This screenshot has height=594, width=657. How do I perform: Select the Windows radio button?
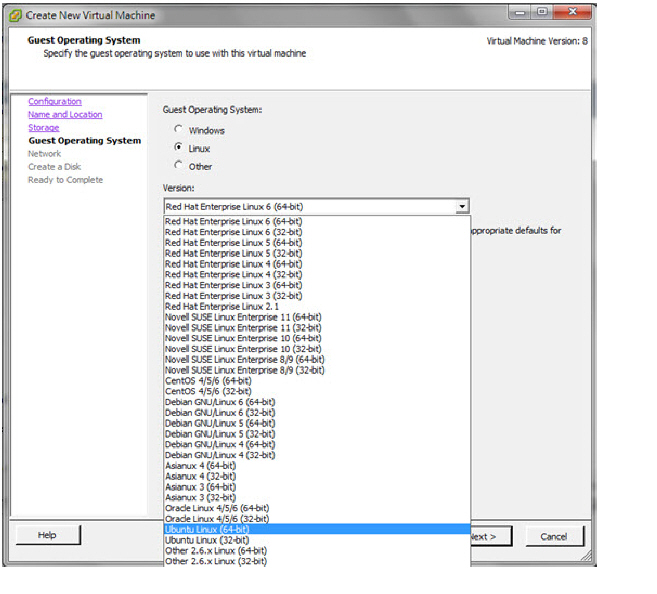click(x=178, y=129)
